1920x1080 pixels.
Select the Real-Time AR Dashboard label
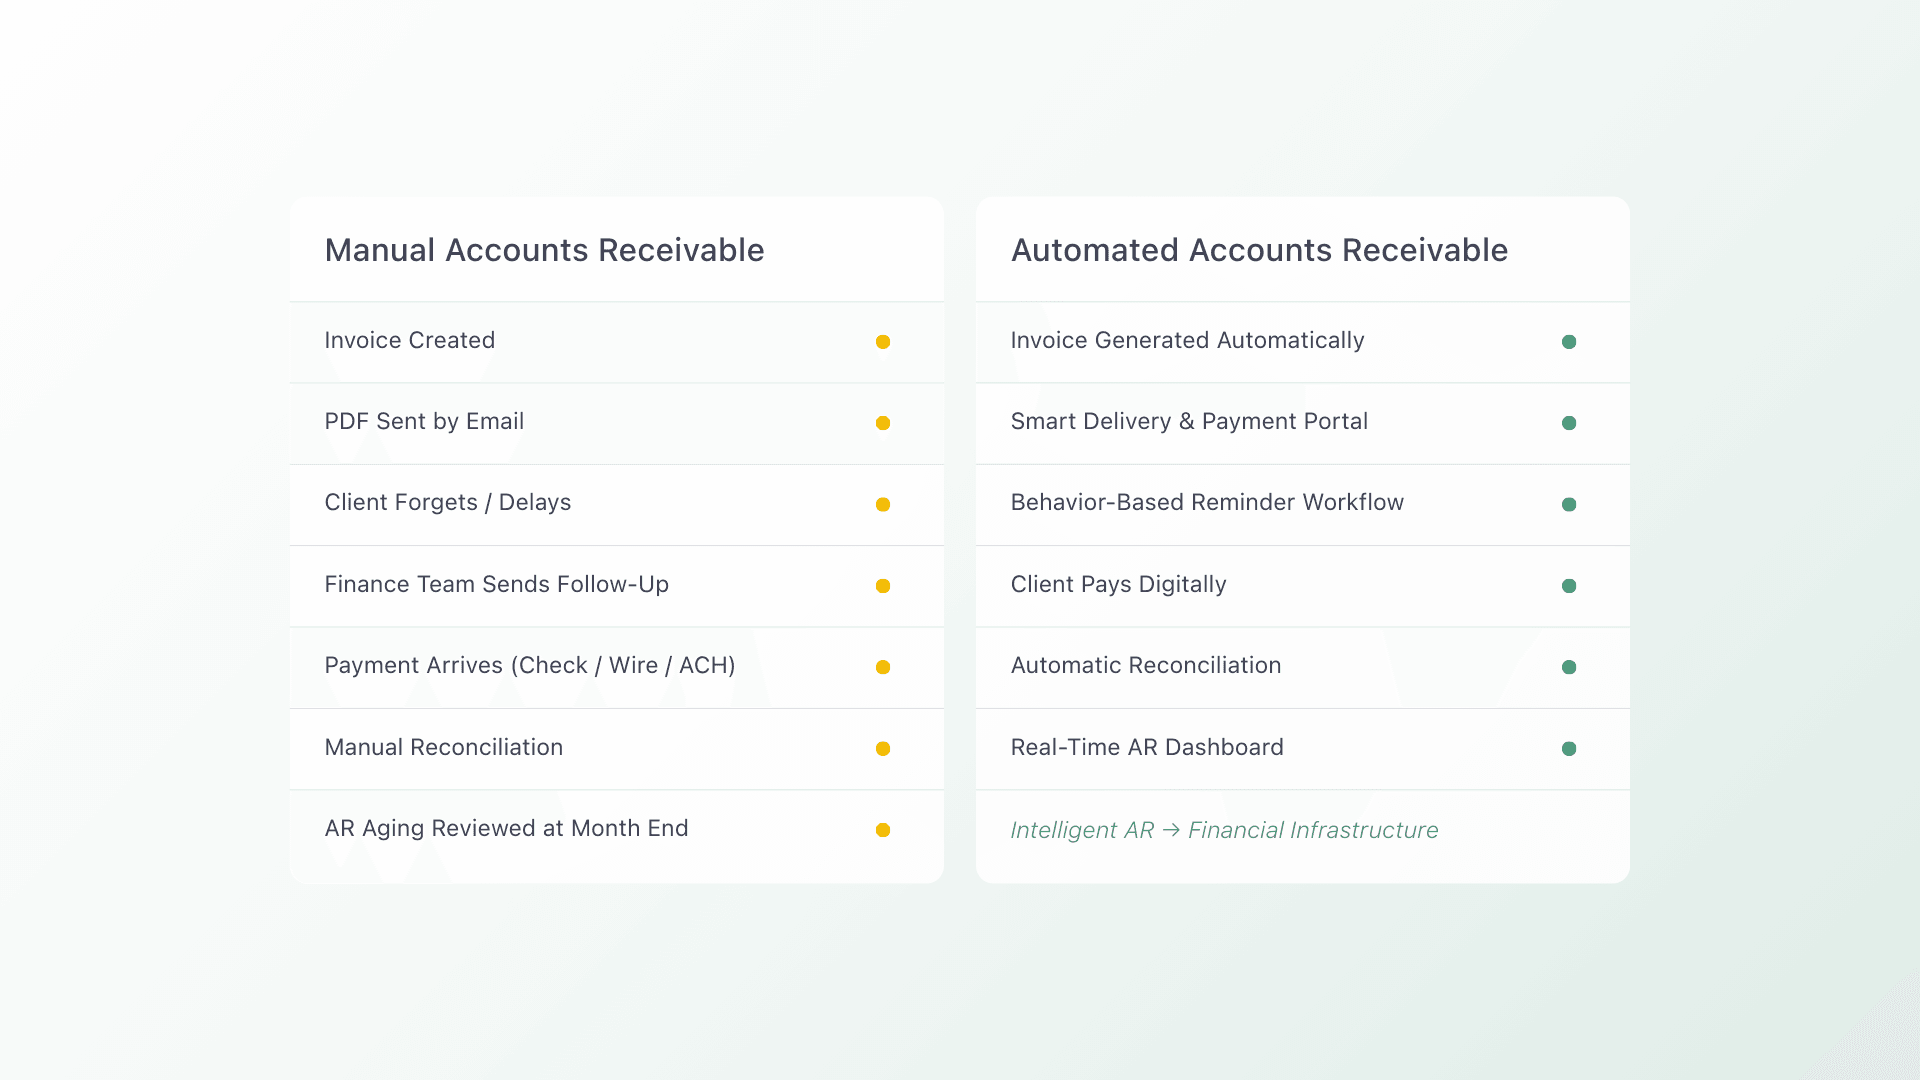(1147, 748)
